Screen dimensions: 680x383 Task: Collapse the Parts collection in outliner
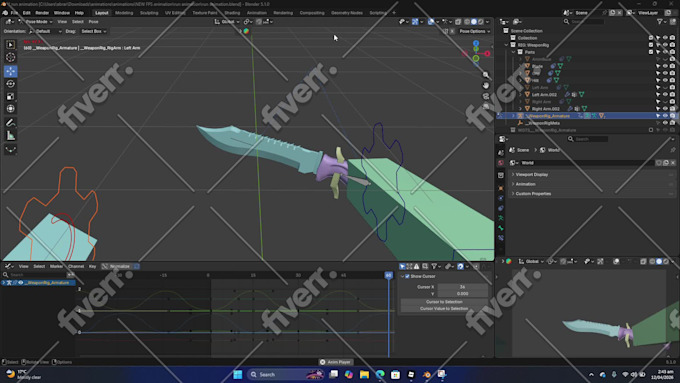pos(513,52)
